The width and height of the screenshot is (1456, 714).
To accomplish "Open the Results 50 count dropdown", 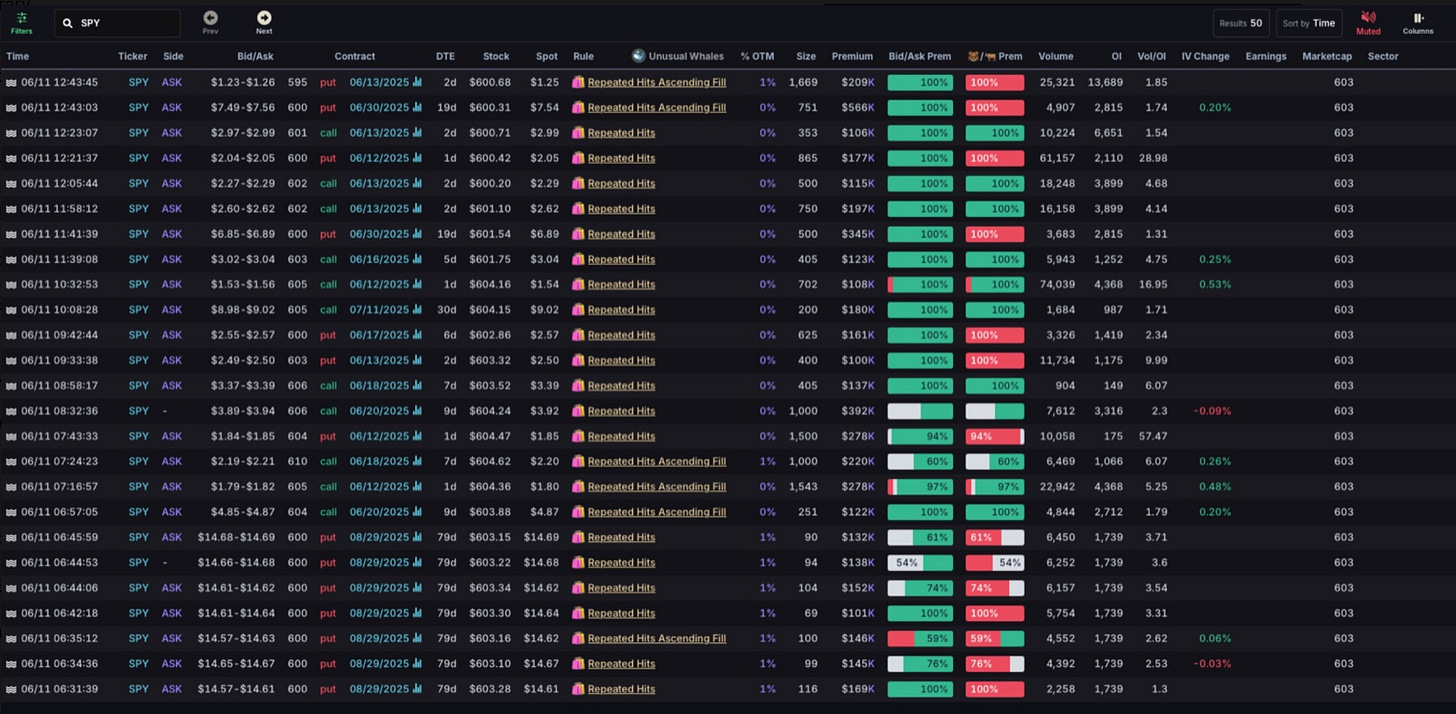I will [1241, 23].
